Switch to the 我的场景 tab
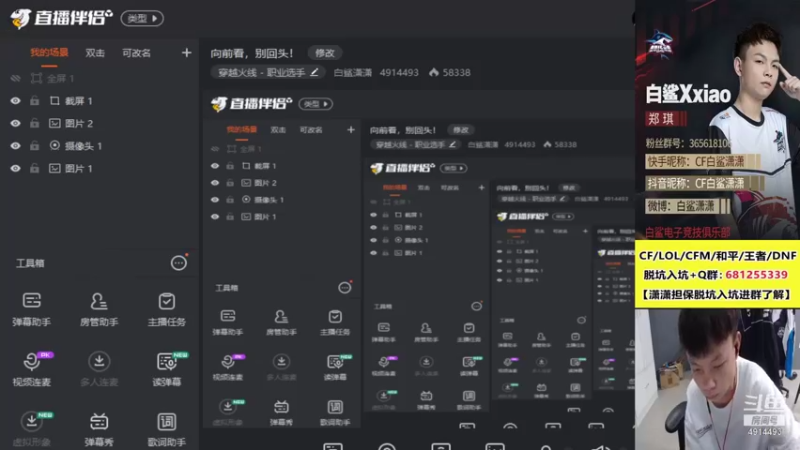 click(x=49, y=53)
